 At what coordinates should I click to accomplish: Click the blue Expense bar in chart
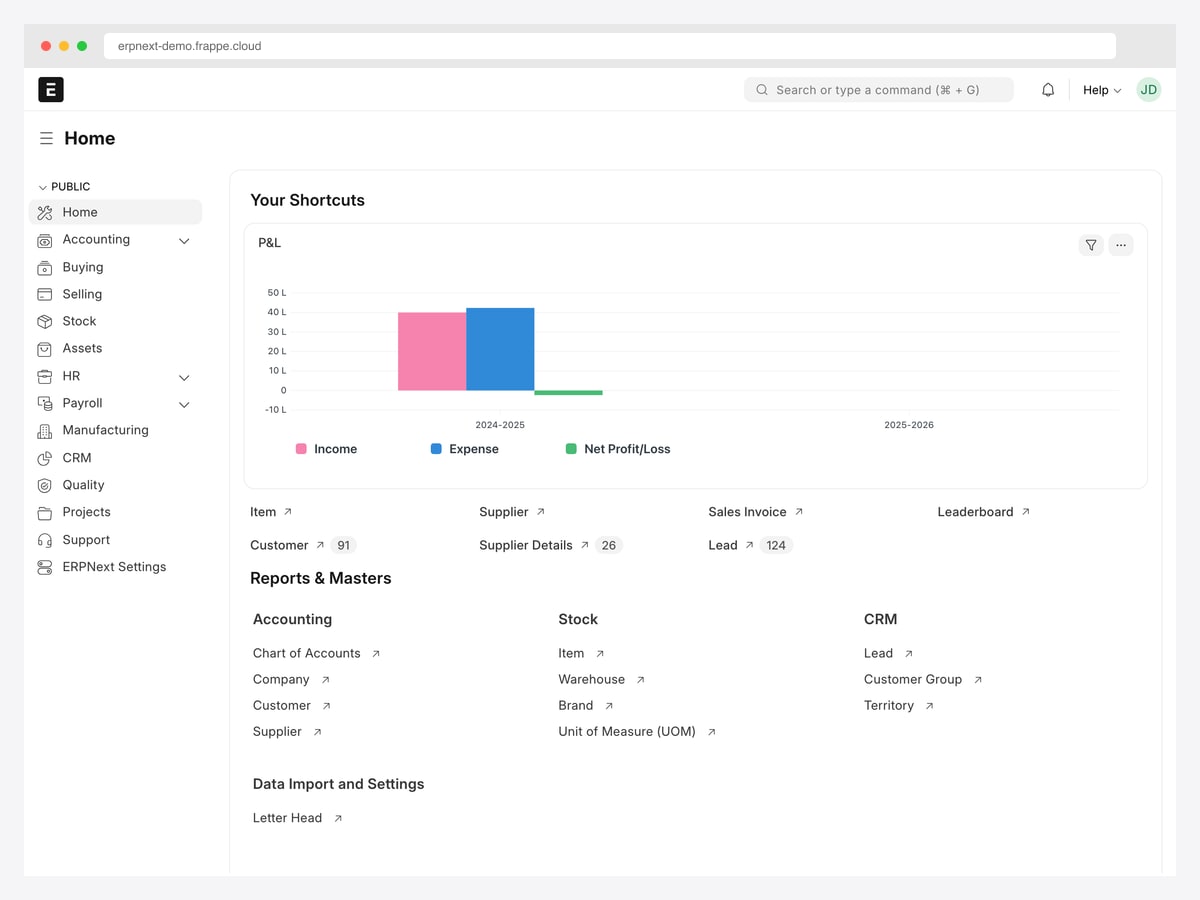(x=500, y=349)
